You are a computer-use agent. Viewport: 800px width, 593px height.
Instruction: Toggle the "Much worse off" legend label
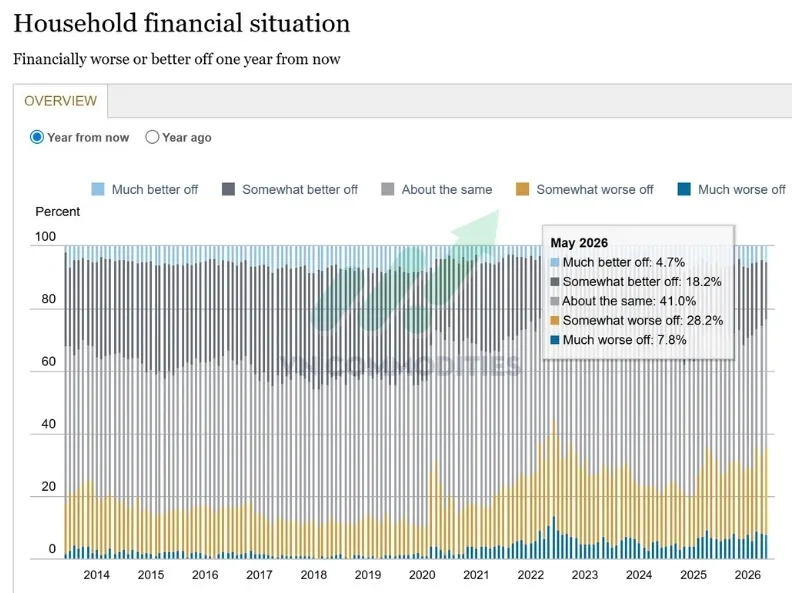coord(742,190)
